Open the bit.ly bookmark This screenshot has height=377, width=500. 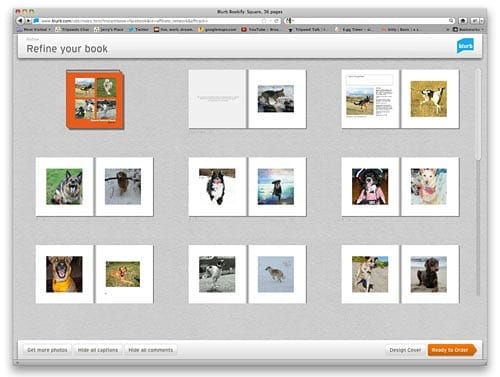[401, 29]
